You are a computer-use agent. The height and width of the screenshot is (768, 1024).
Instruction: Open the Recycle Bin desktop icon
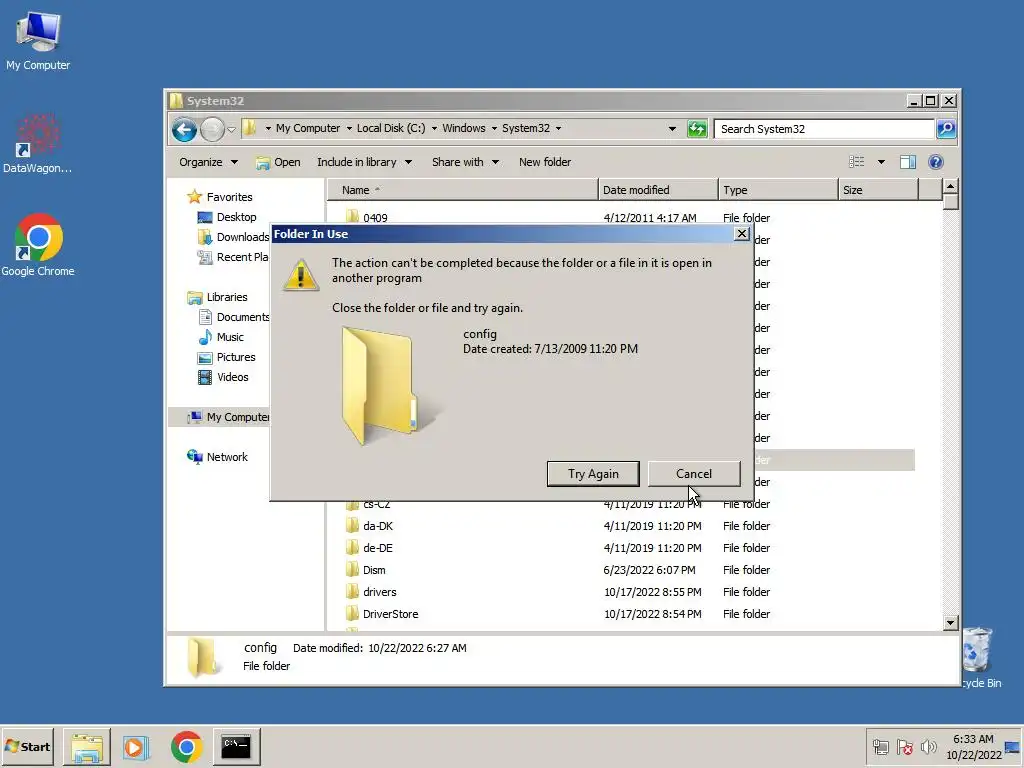tap(978, 658)
